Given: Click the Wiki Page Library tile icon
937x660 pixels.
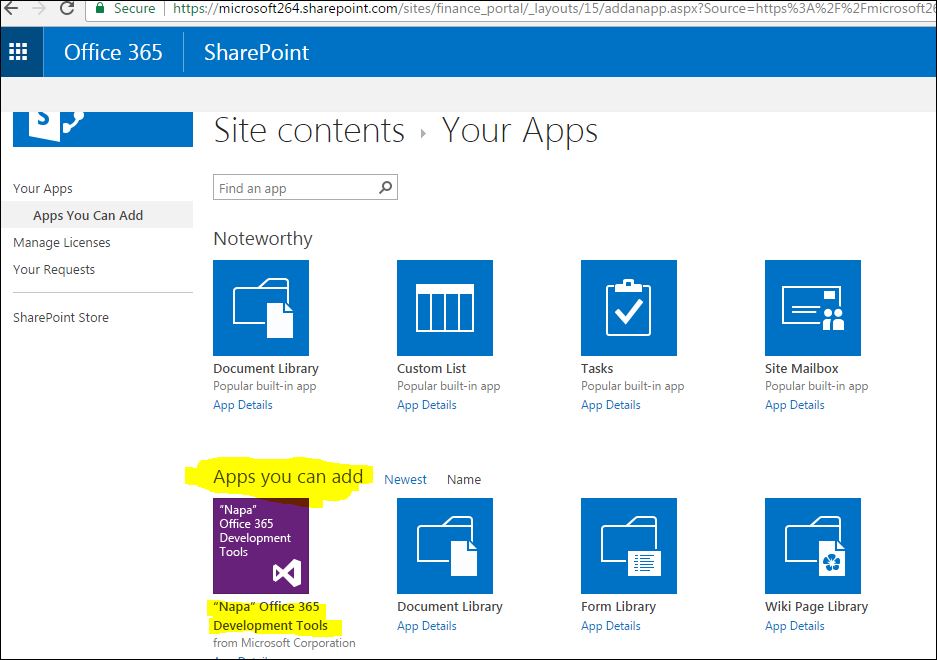Looking at the screenshot, I should (x=813, y=546).
